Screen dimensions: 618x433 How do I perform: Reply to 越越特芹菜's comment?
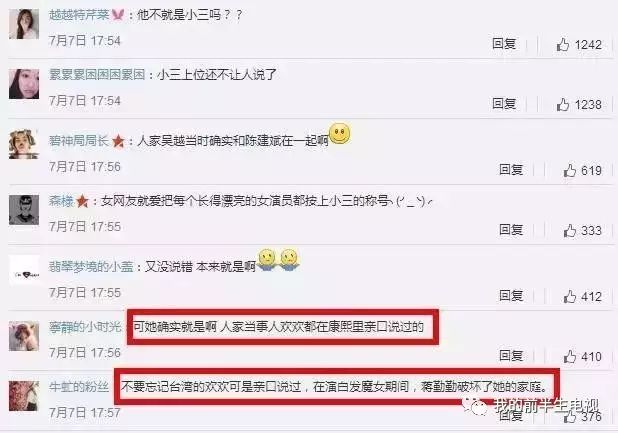[504, 43]
